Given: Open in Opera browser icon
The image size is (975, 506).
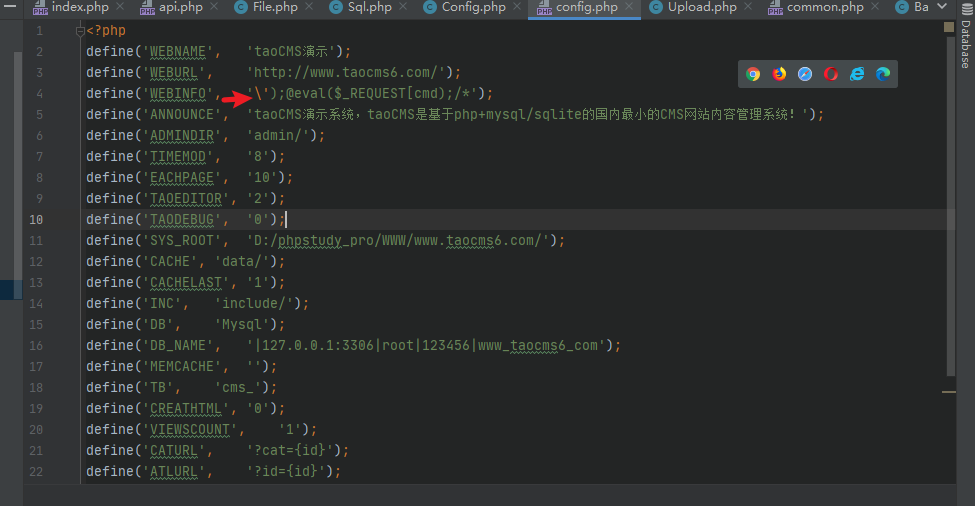Looking at the screenshot, I should [831, 75].
